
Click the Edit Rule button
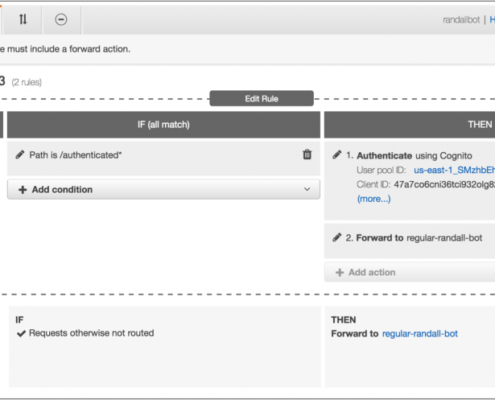tap(262, 99)
